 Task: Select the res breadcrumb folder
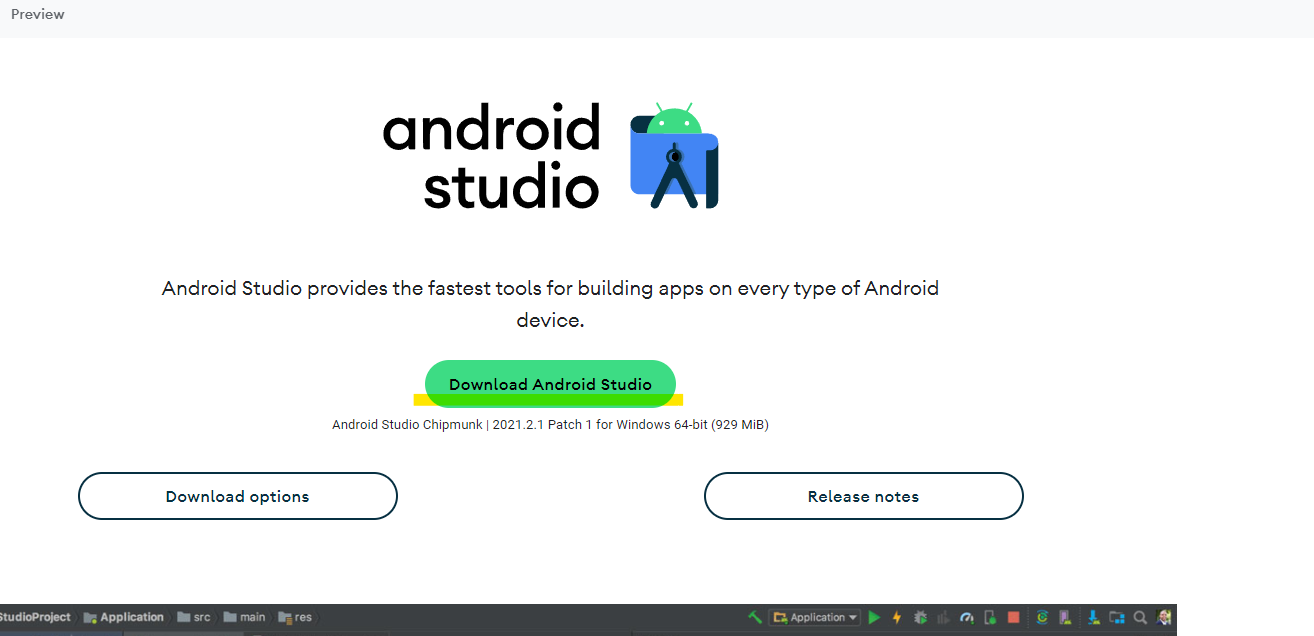coord(295,617)
